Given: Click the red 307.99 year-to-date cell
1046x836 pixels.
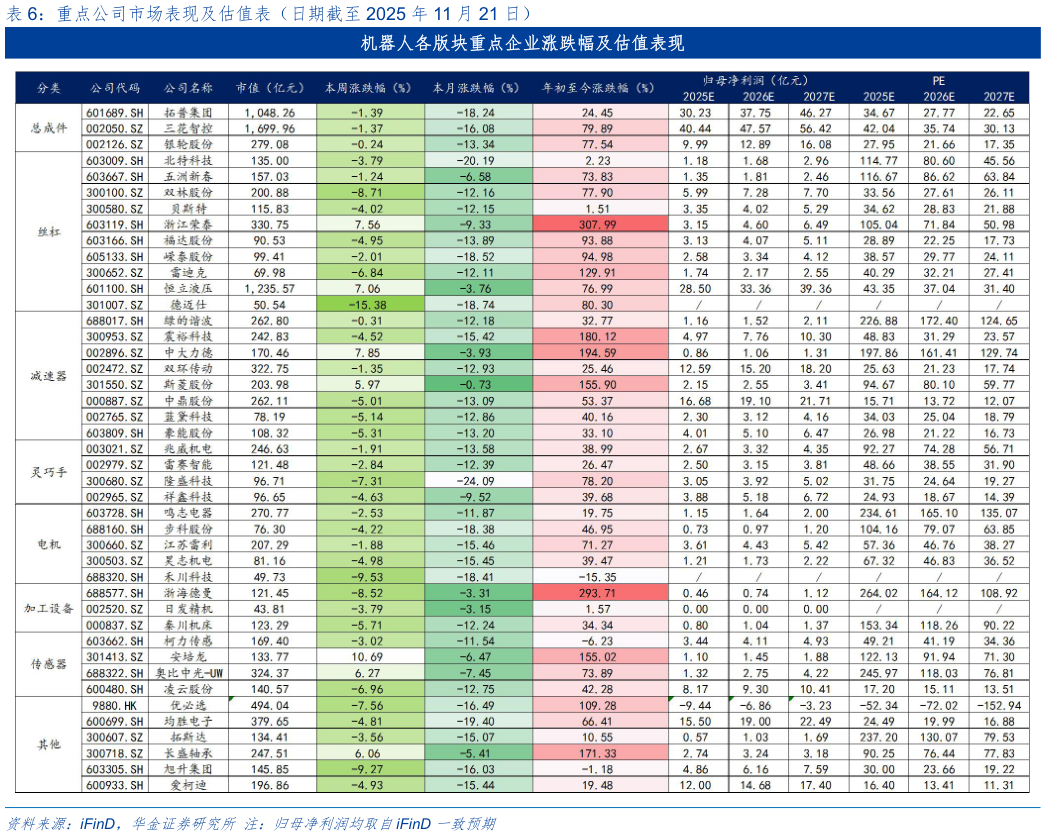Looking at the screenshot, I should 600,225.
